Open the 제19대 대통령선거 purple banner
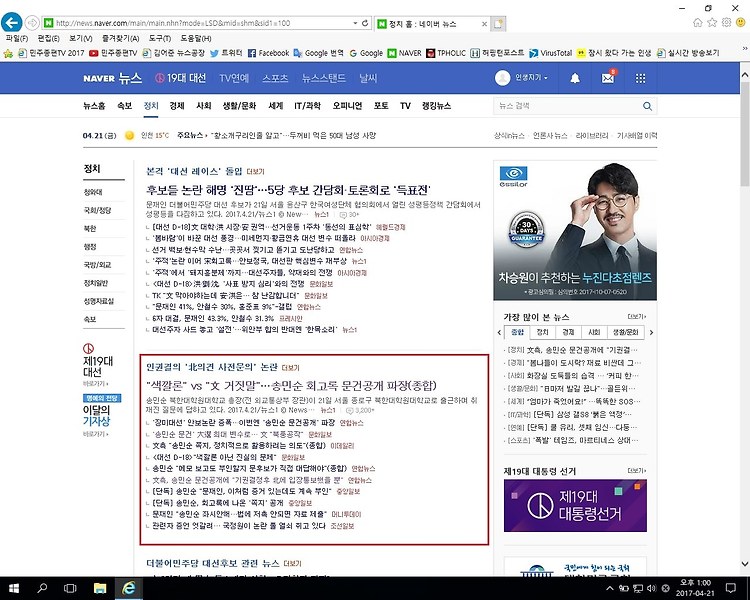This screenshot has width=750, height=600. (575, 505)
